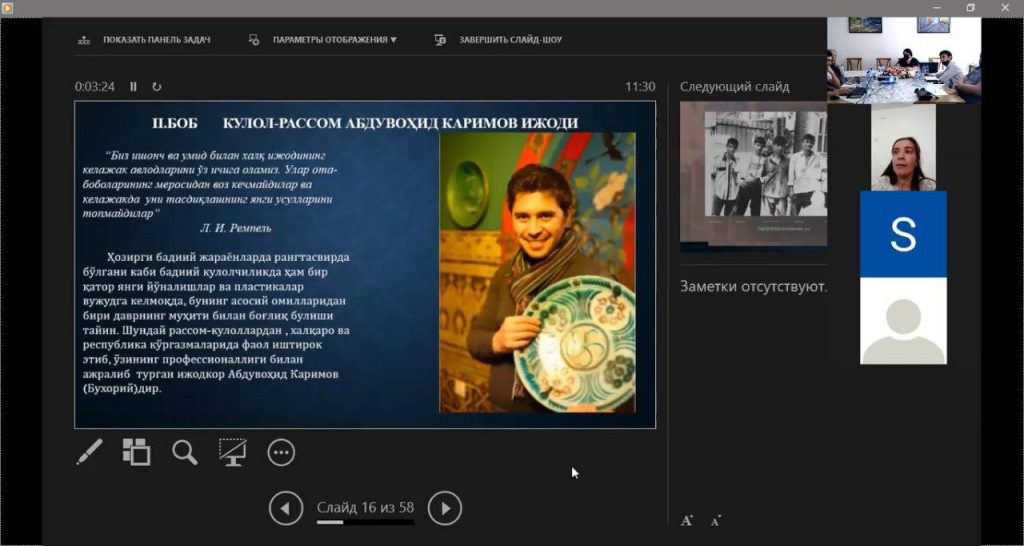Go to the previous slide

[285, 509]
